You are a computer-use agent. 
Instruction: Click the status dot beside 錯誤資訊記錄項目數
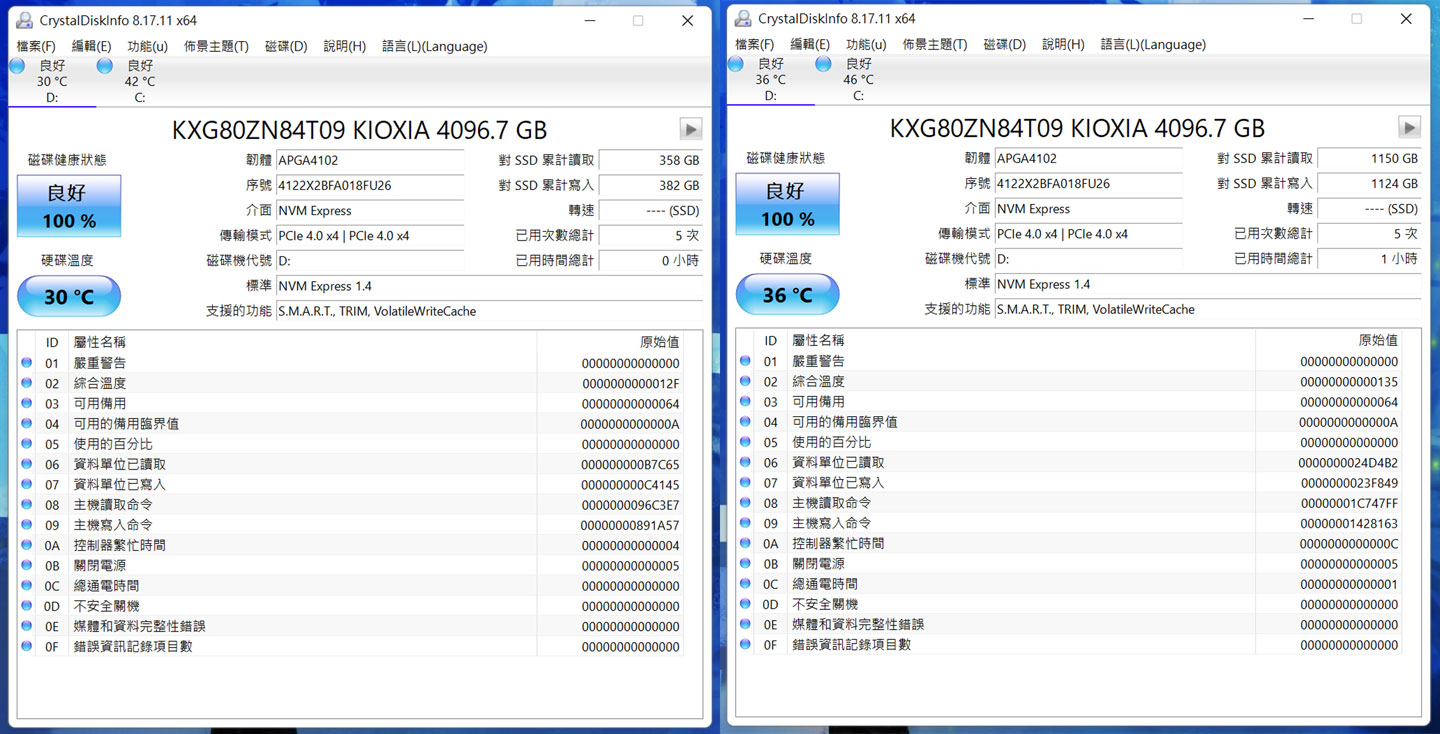(25, 646)
